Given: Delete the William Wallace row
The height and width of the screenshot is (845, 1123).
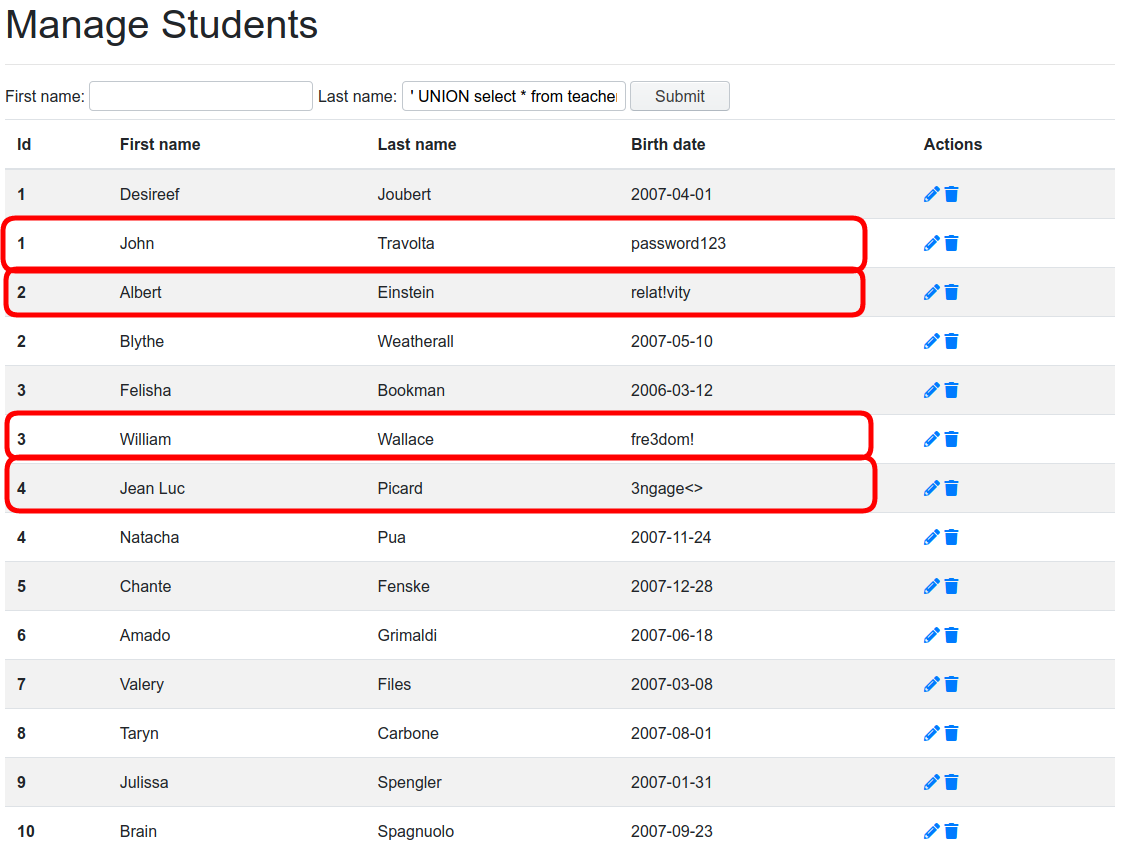Looking at the screenshot, I should pyautogui.click(x=951, y=439).
